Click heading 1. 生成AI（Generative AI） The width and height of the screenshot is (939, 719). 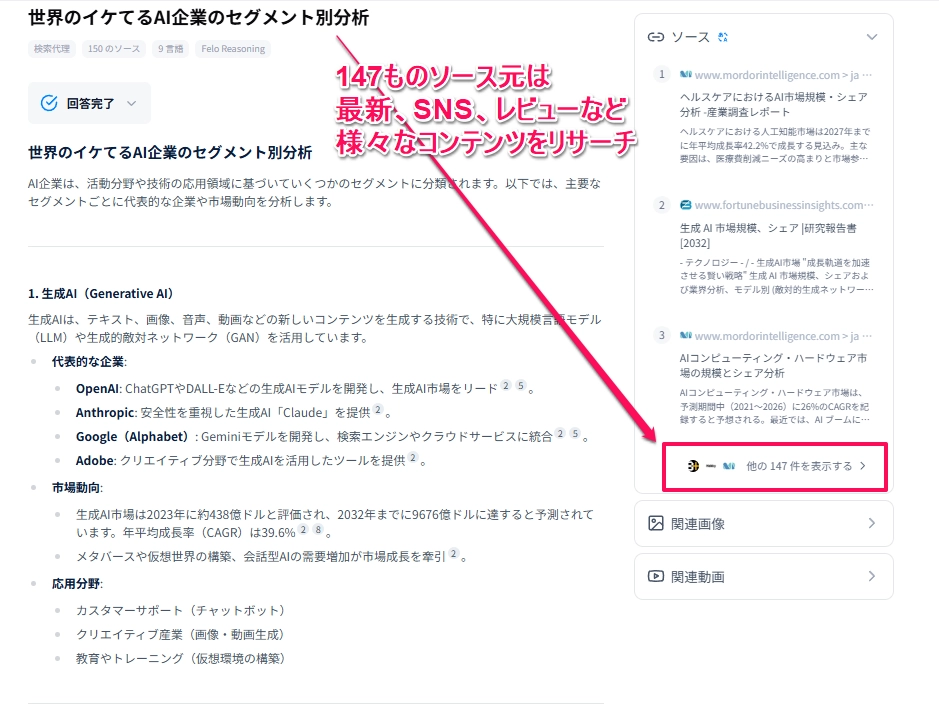[101, 294]
